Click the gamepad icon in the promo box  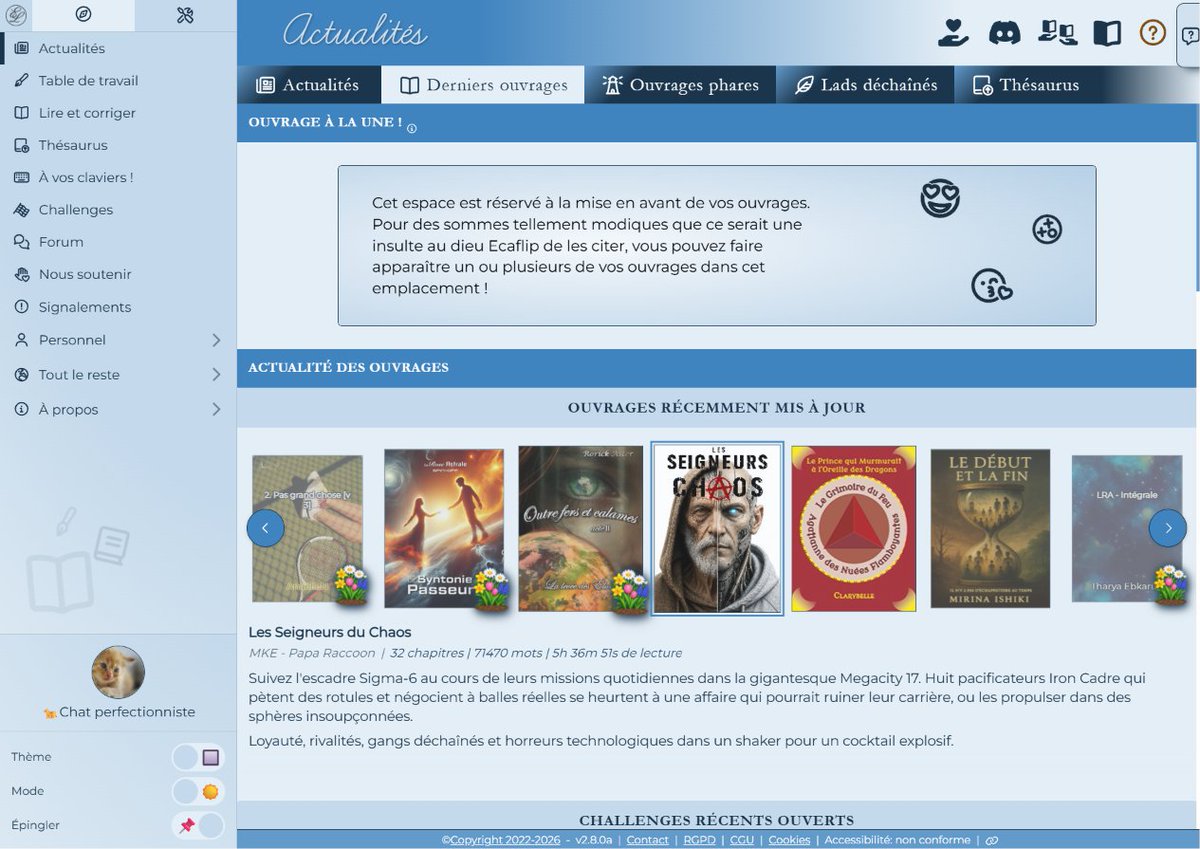1047,229
